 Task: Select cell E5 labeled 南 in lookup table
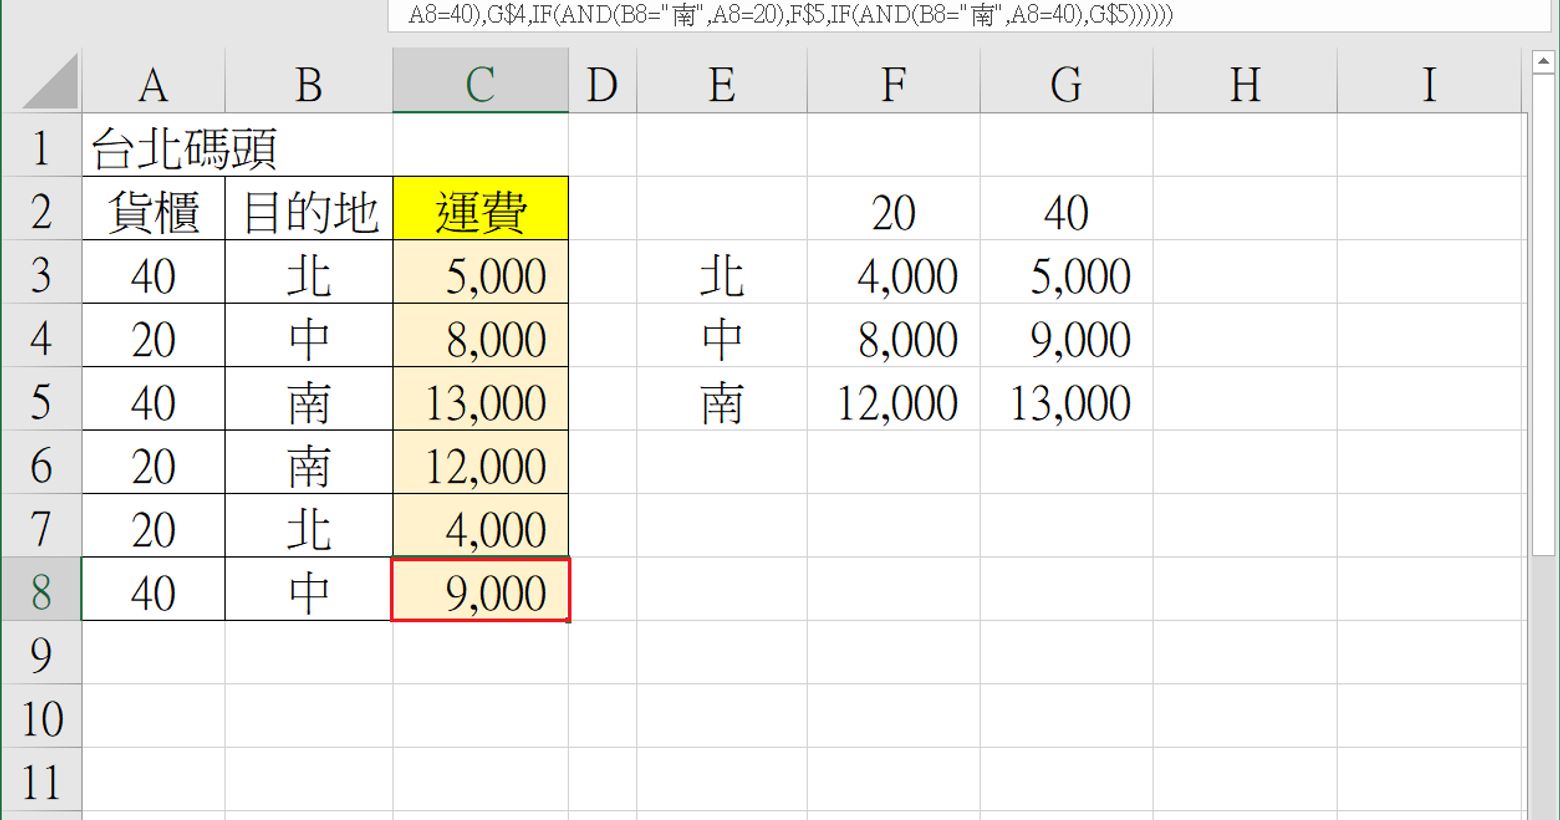coord(721,402)
